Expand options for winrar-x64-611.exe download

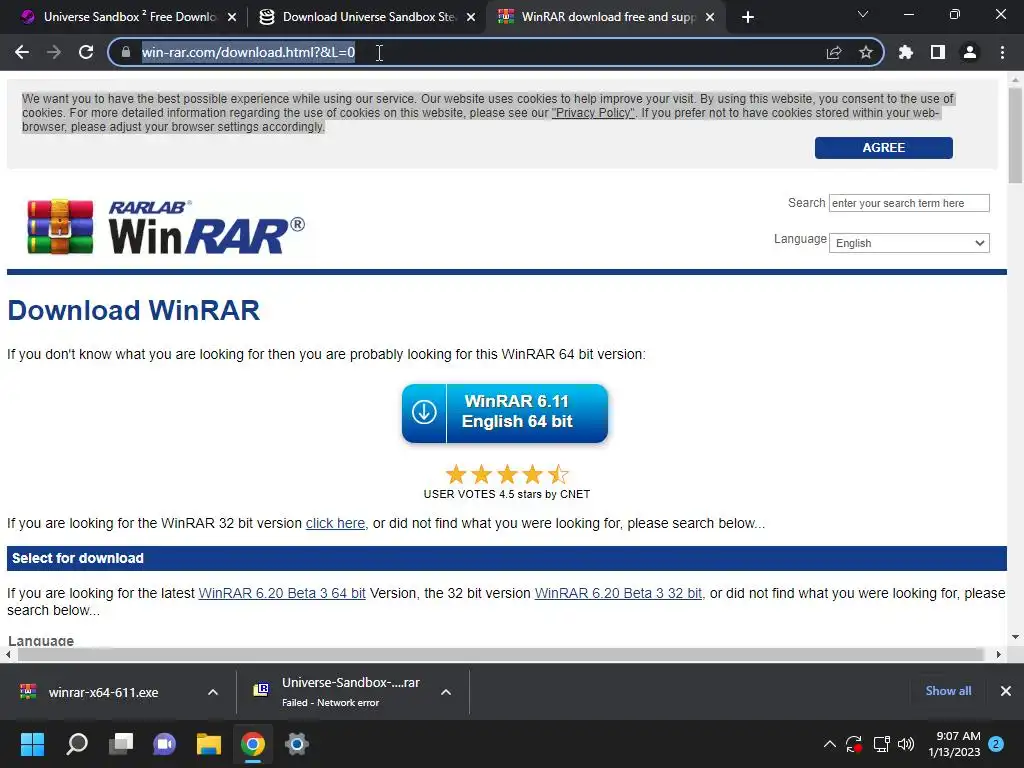coord(213,692)
